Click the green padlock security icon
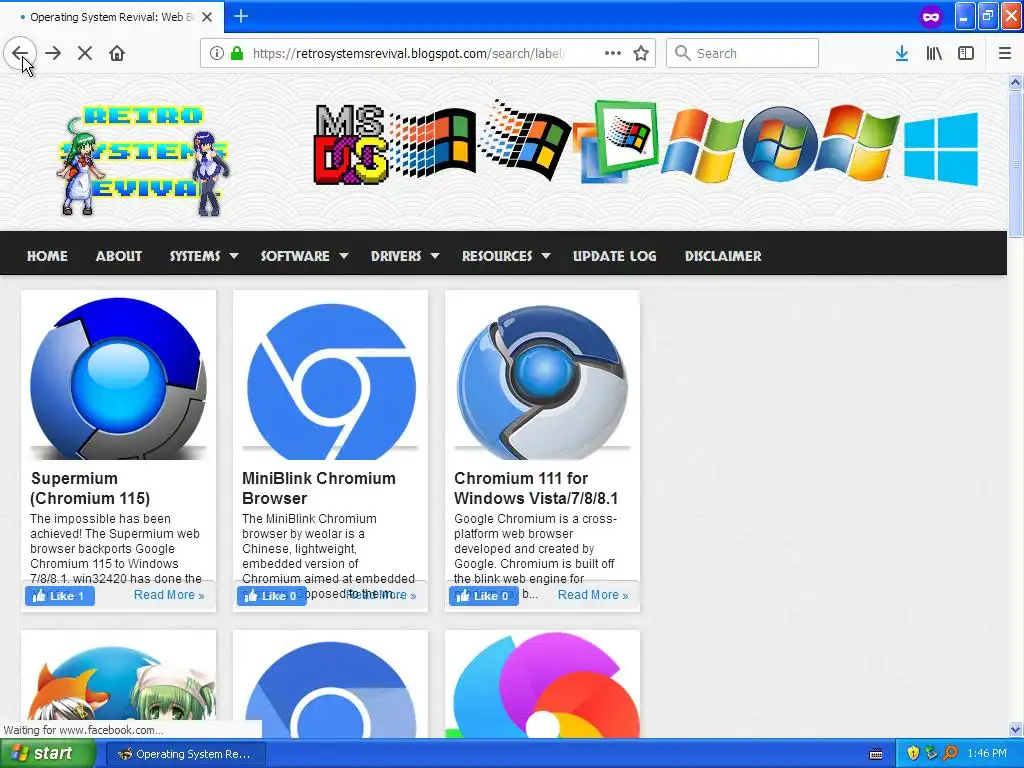The height and width of the screenshot is (768, 1024). point(236,53)
